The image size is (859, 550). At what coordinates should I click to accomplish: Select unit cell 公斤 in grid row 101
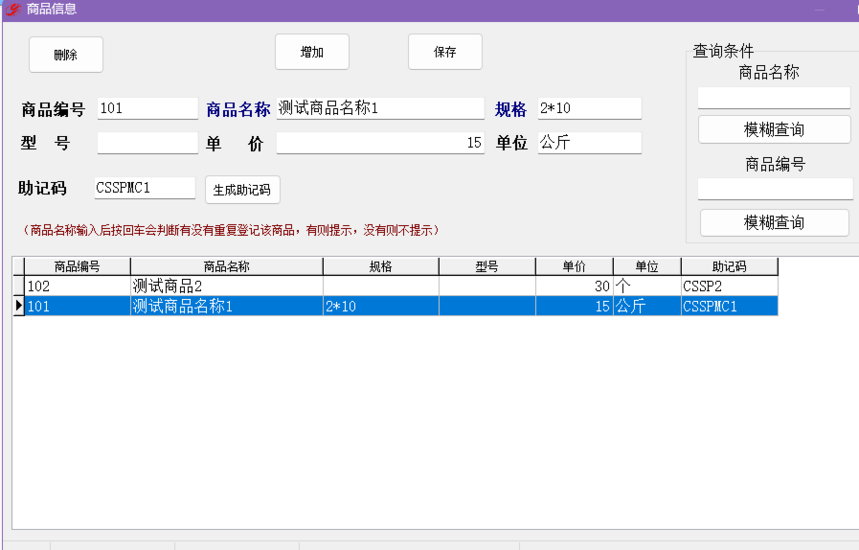click(647, 306)
